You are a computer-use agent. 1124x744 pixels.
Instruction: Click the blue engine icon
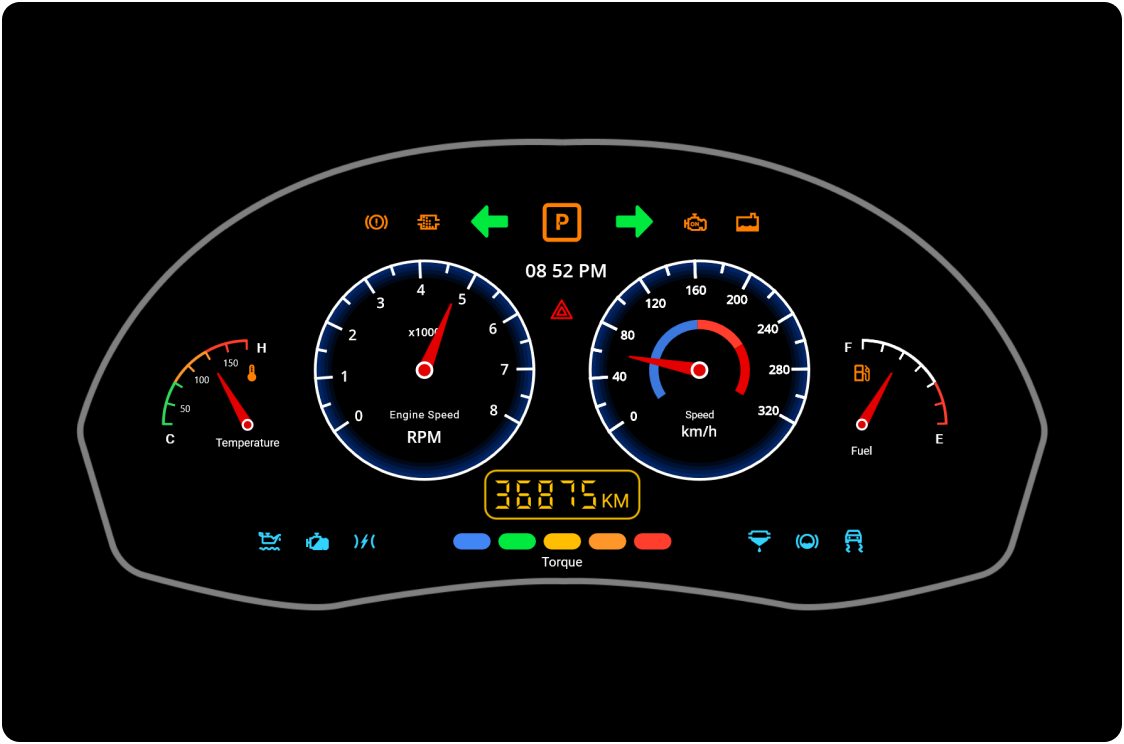317,542
